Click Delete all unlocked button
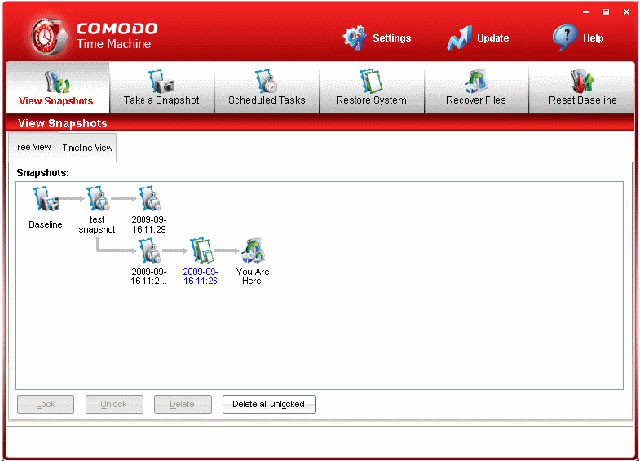Viewport: 640px width, 461px height. (269, 404)
